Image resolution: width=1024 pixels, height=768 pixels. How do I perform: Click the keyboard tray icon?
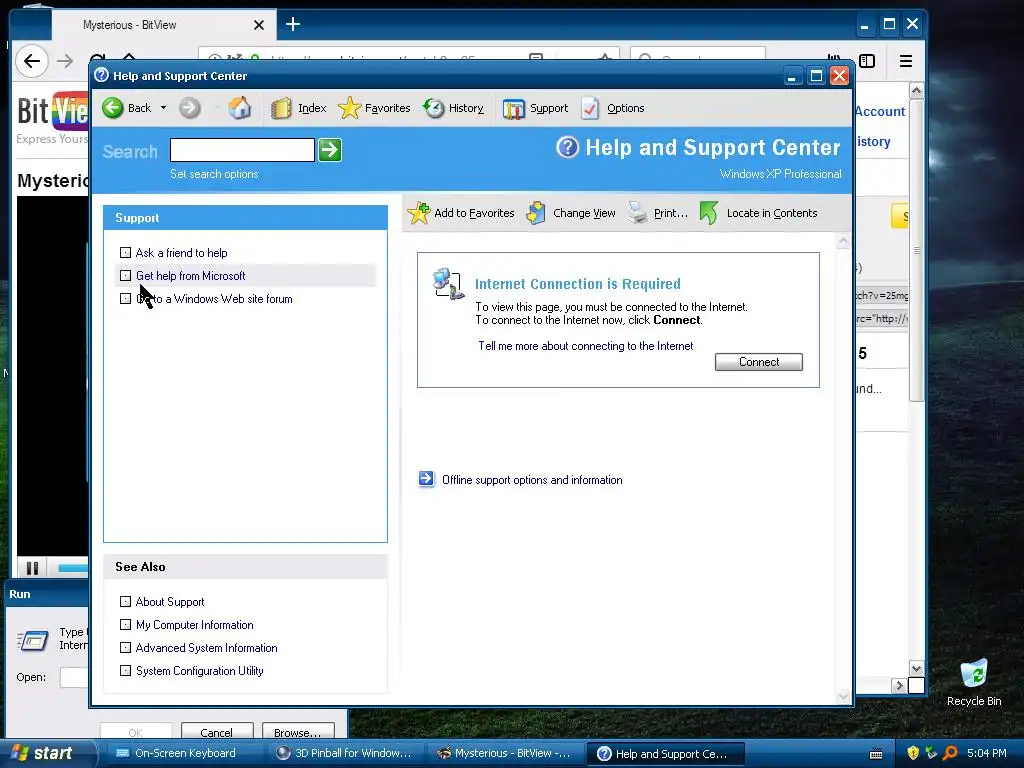(876, 754)
